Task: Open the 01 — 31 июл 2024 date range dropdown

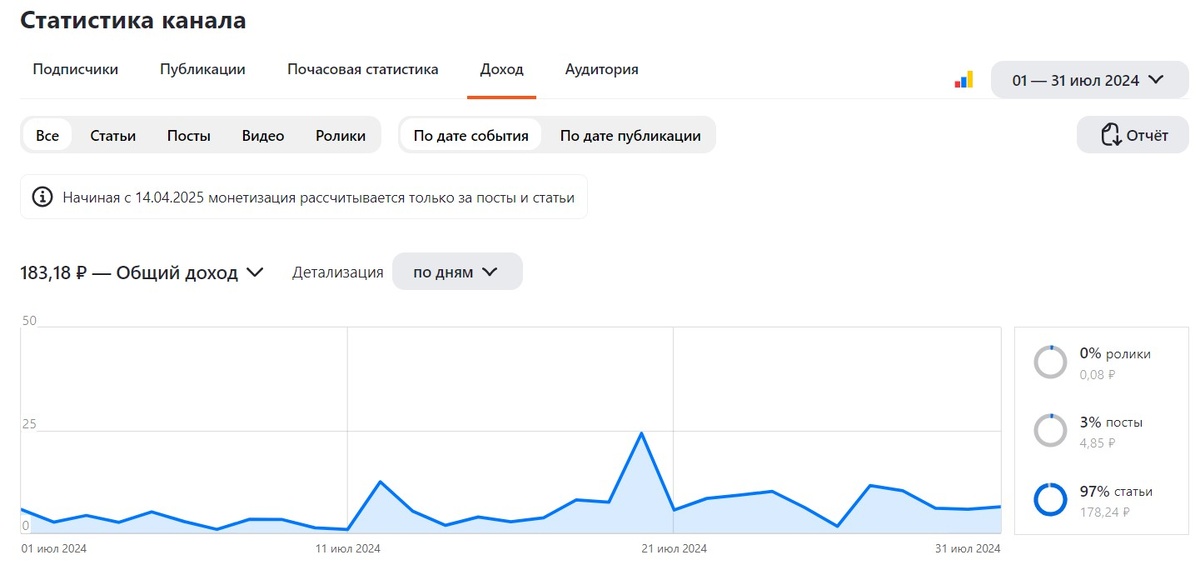Action: (1090, 80)
